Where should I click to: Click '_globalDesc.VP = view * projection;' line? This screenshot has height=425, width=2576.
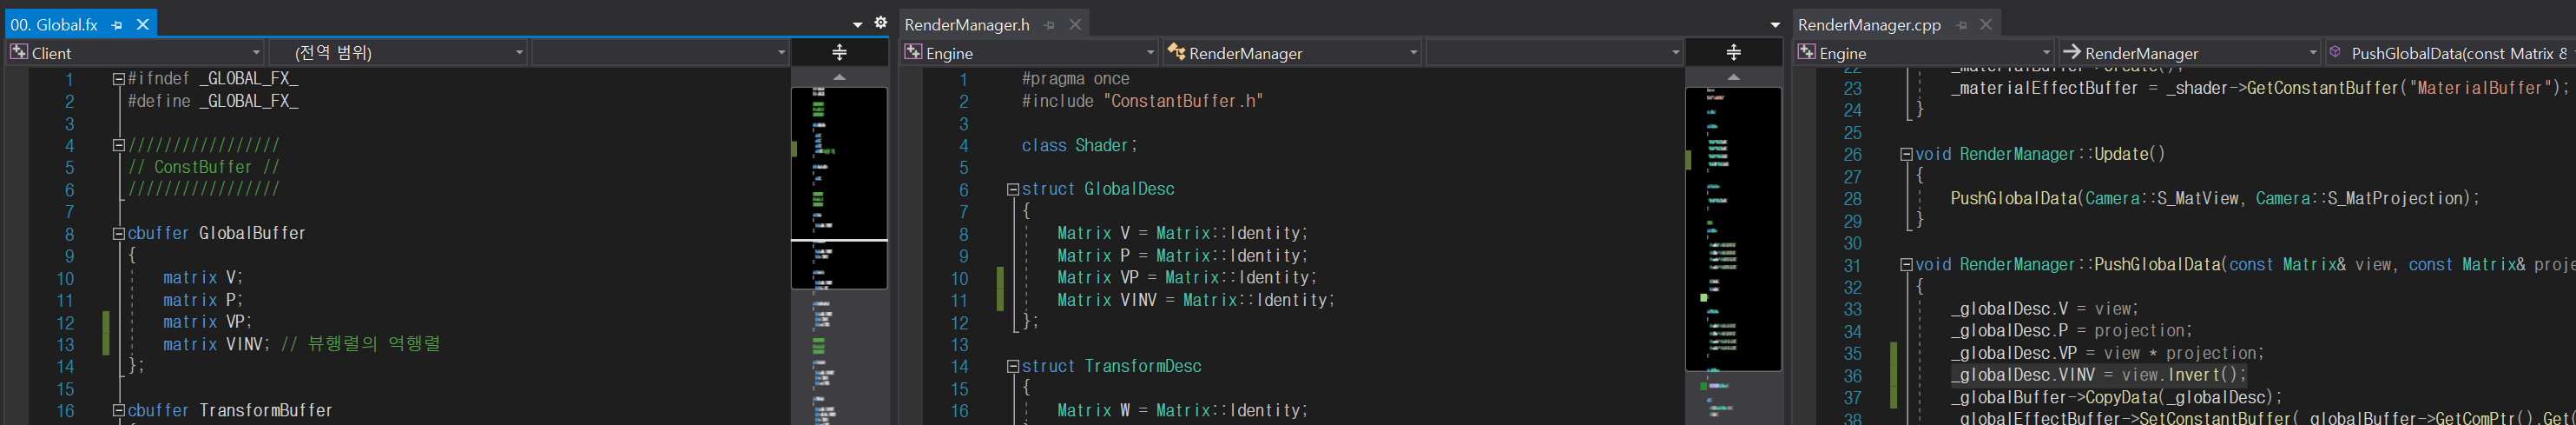click(2107, 353)
